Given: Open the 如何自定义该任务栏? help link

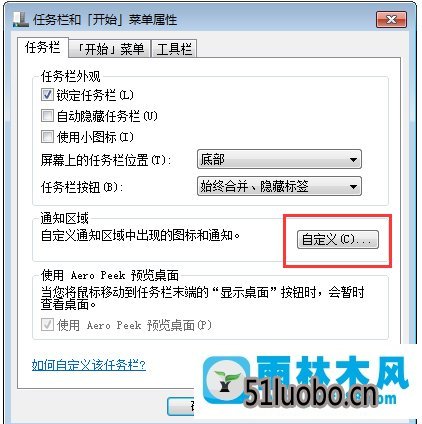Looking at the screenshot, I should 89,365.
